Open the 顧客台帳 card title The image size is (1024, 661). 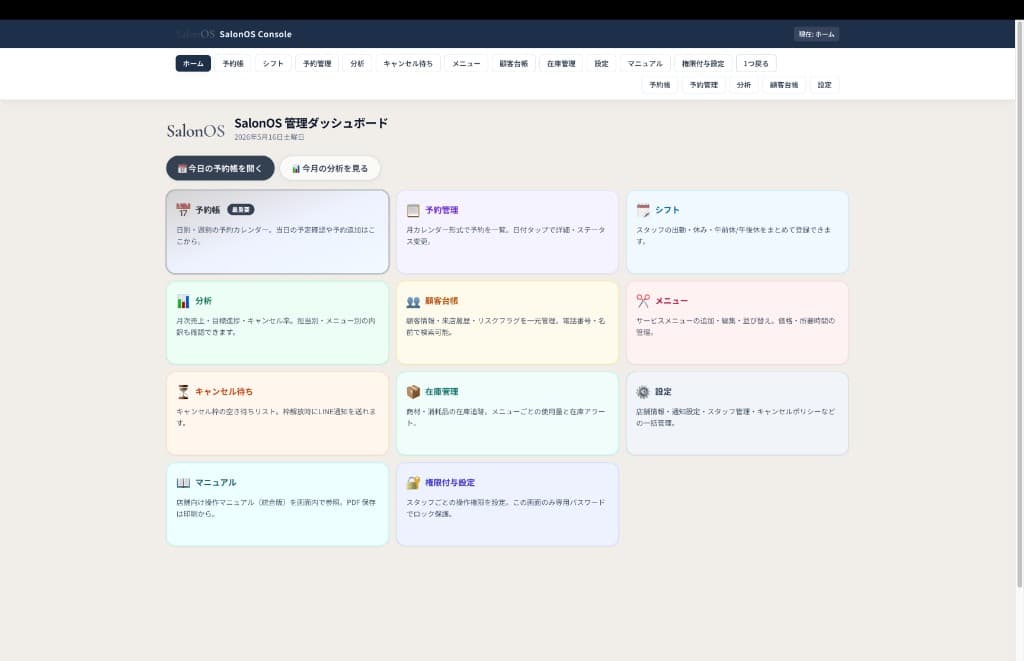coord(441,300)
